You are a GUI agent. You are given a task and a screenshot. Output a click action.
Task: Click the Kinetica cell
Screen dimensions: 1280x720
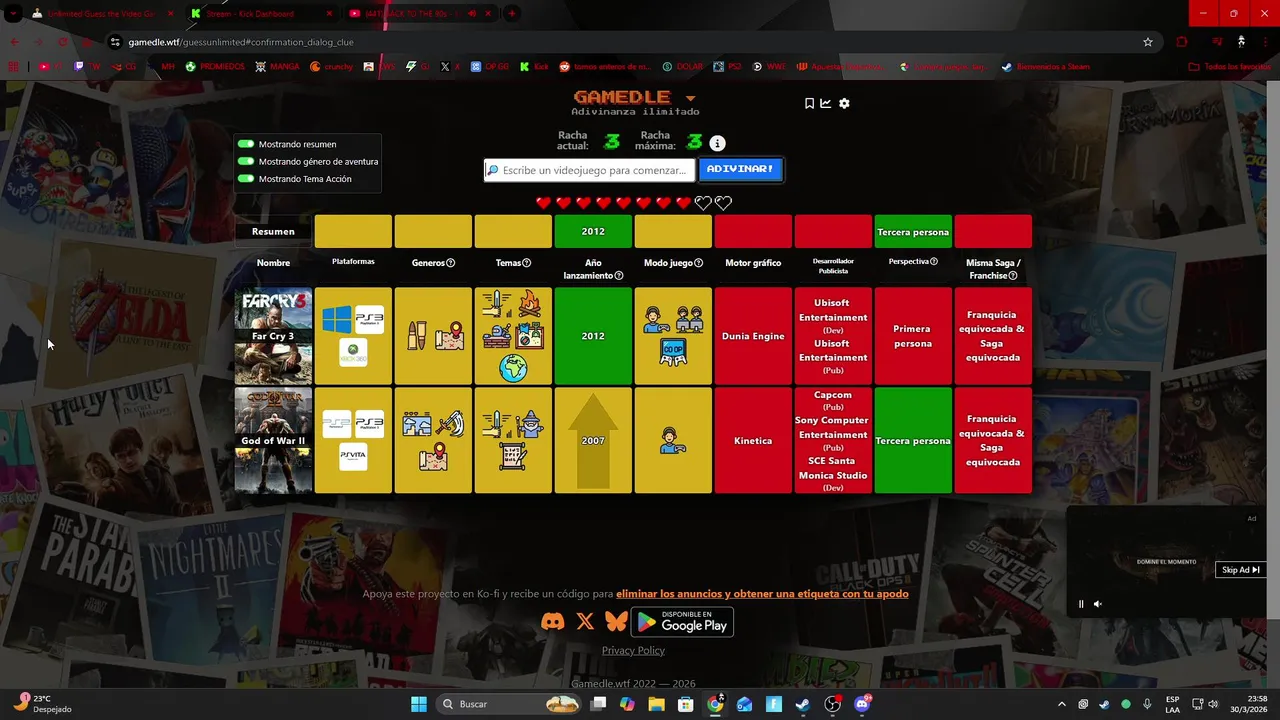point(753,441)
